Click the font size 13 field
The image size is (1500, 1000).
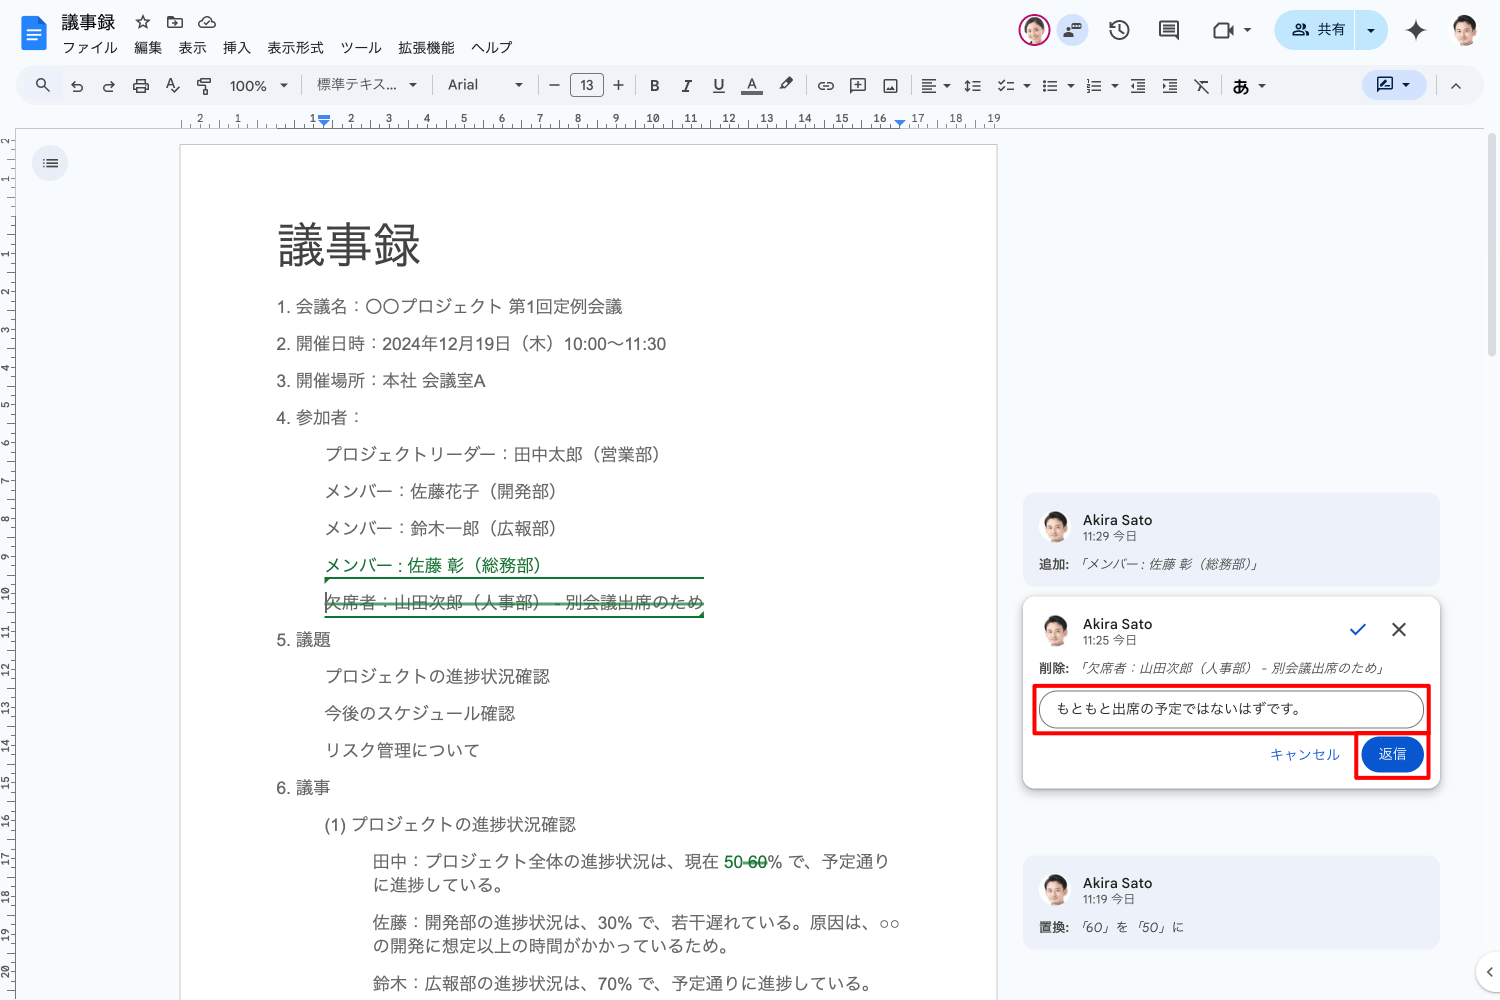(x=587, y=86)
